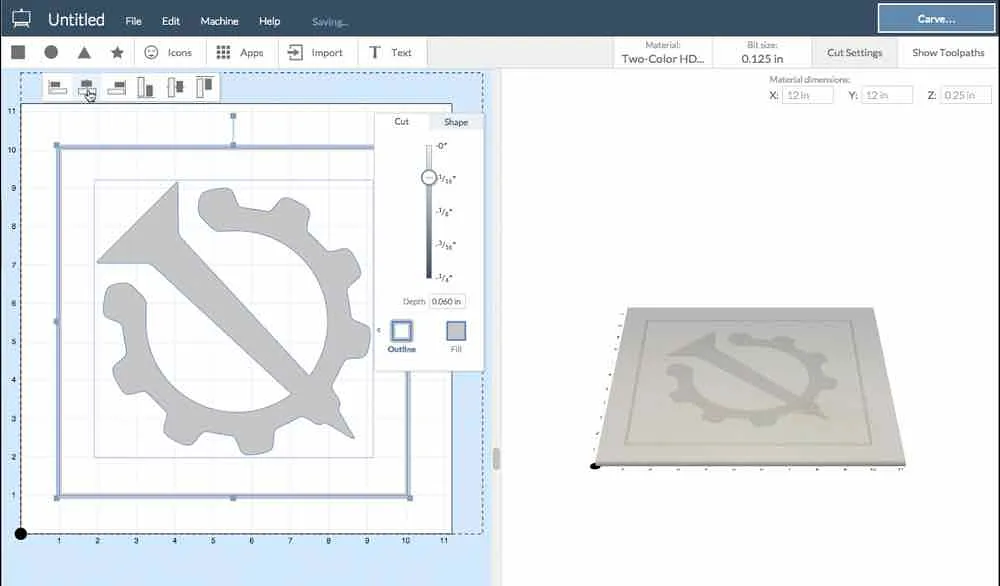Open the Machine menu

pyautogui.click(x=219, y=21)
